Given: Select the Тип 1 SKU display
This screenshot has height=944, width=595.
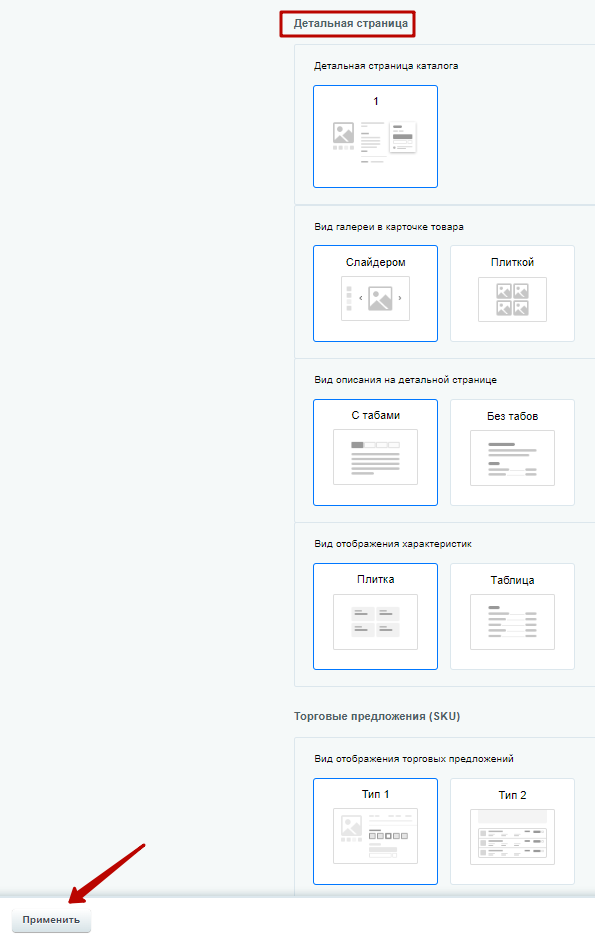Looking at the screenshot, I should (375, 831).
